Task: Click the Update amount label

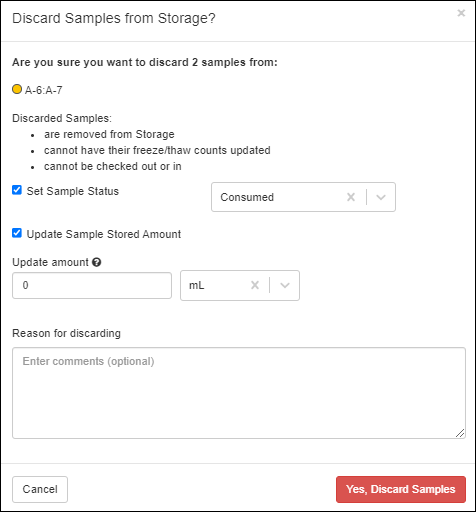Action: pos(50,262)
